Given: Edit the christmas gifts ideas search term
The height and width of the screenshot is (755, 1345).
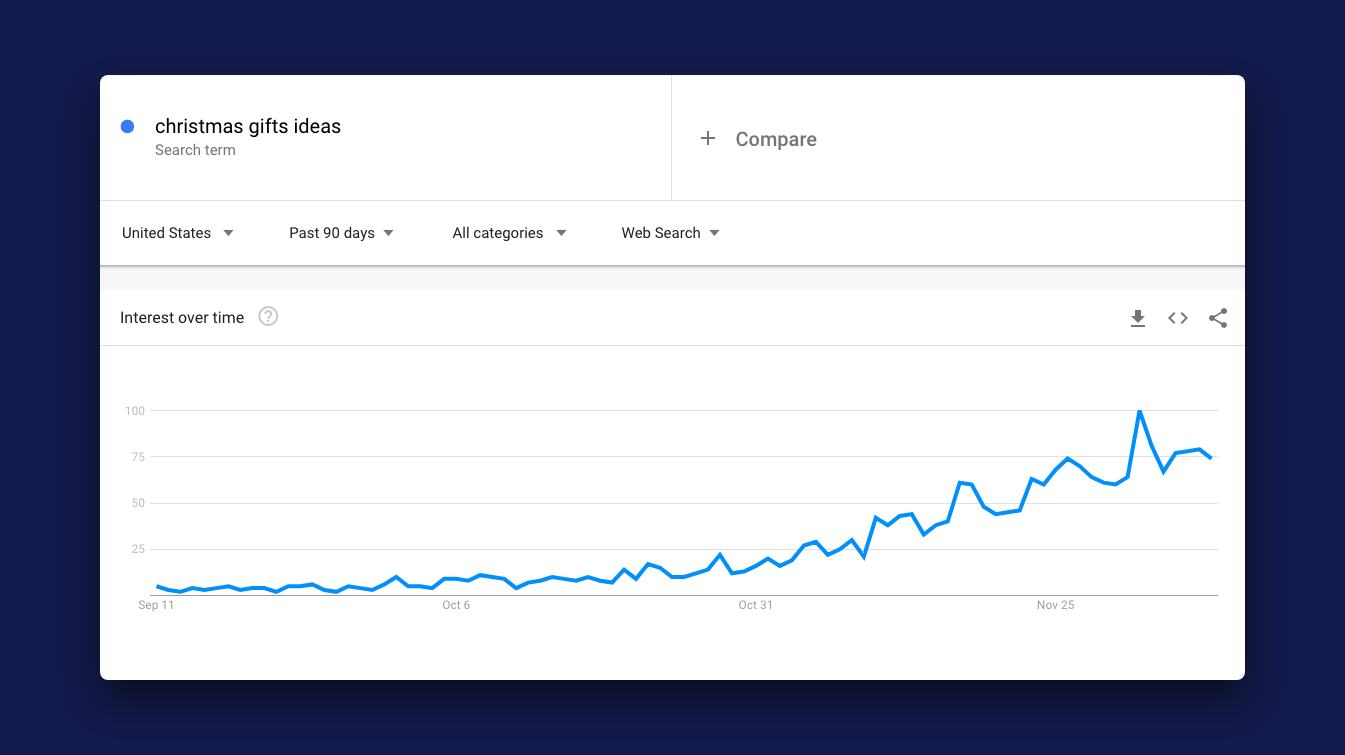Looking at the screenshot, I should pyautogui.click(x=248, y=127).
